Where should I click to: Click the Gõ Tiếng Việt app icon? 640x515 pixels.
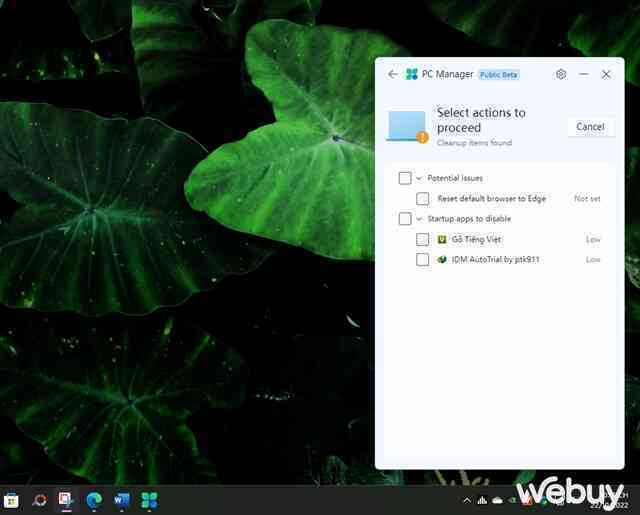point(442,239)
